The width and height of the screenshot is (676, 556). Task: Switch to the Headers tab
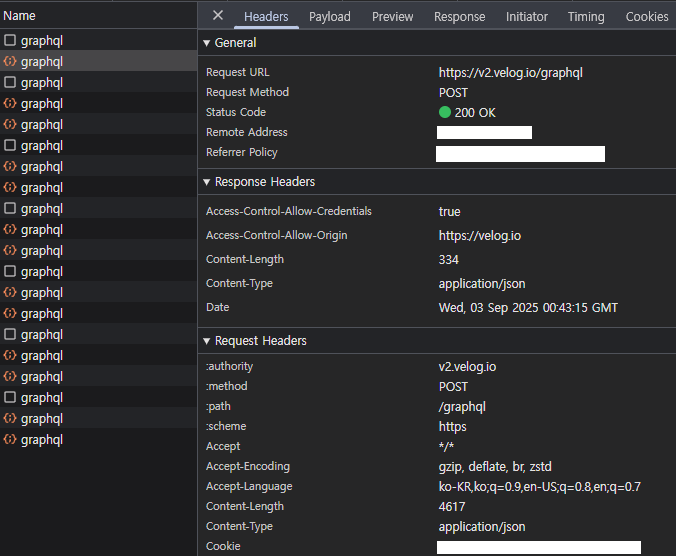tap(266, 17)
